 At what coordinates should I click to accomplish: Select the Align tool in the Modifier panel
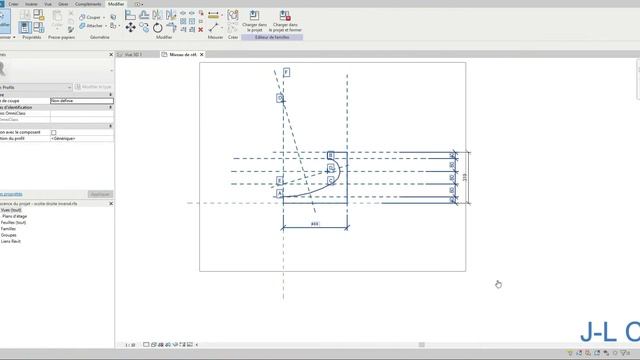point(130,15)
